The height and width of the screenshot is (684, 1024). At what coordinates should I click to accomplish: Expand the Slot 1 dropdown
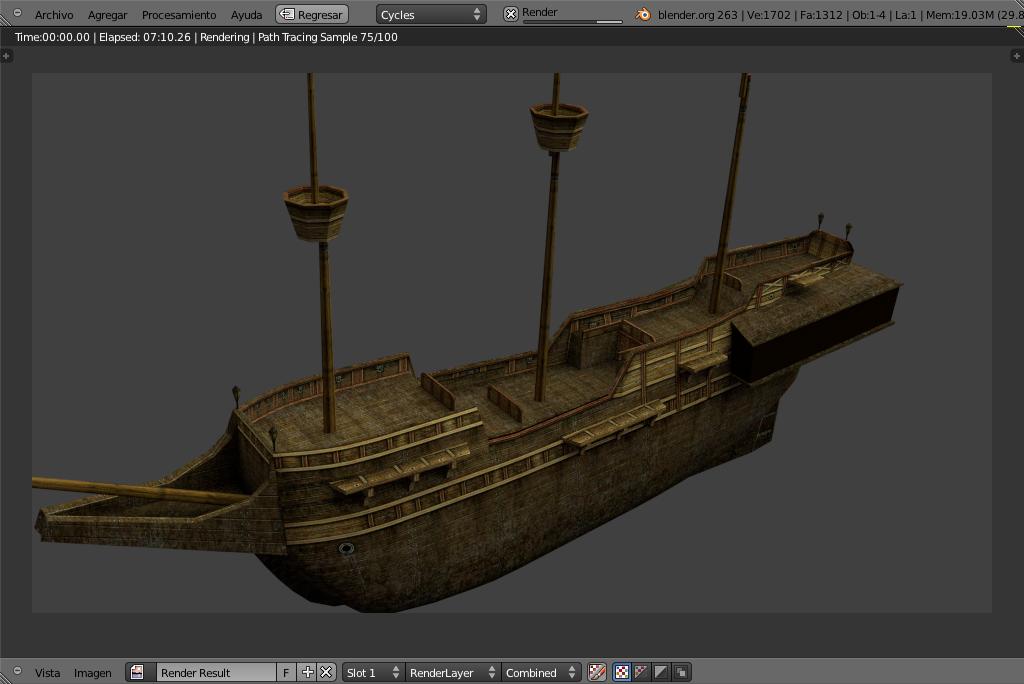pos(372,673)
